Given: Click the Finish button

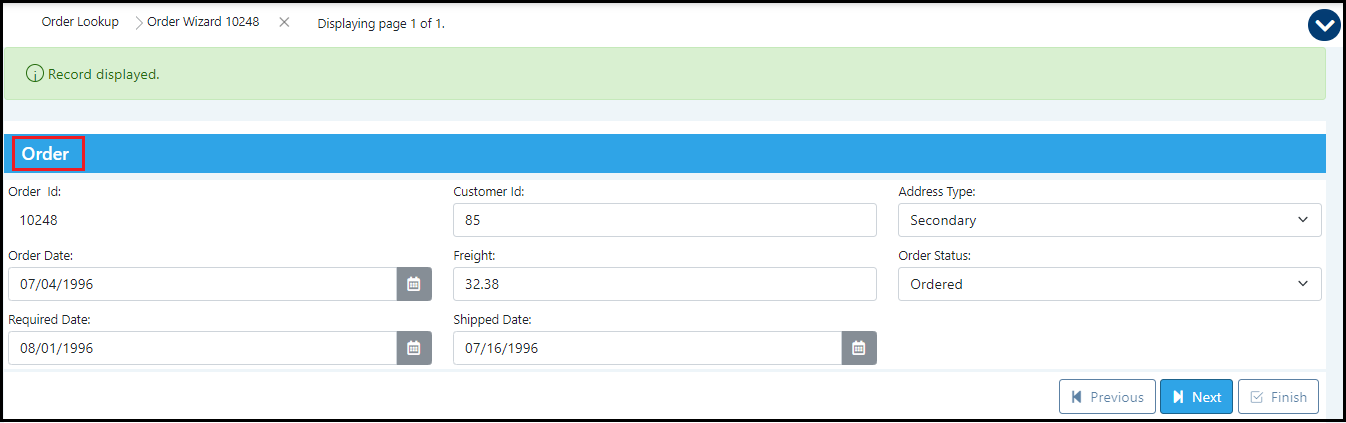Looking at the screenshot, I should point(1278,397).
